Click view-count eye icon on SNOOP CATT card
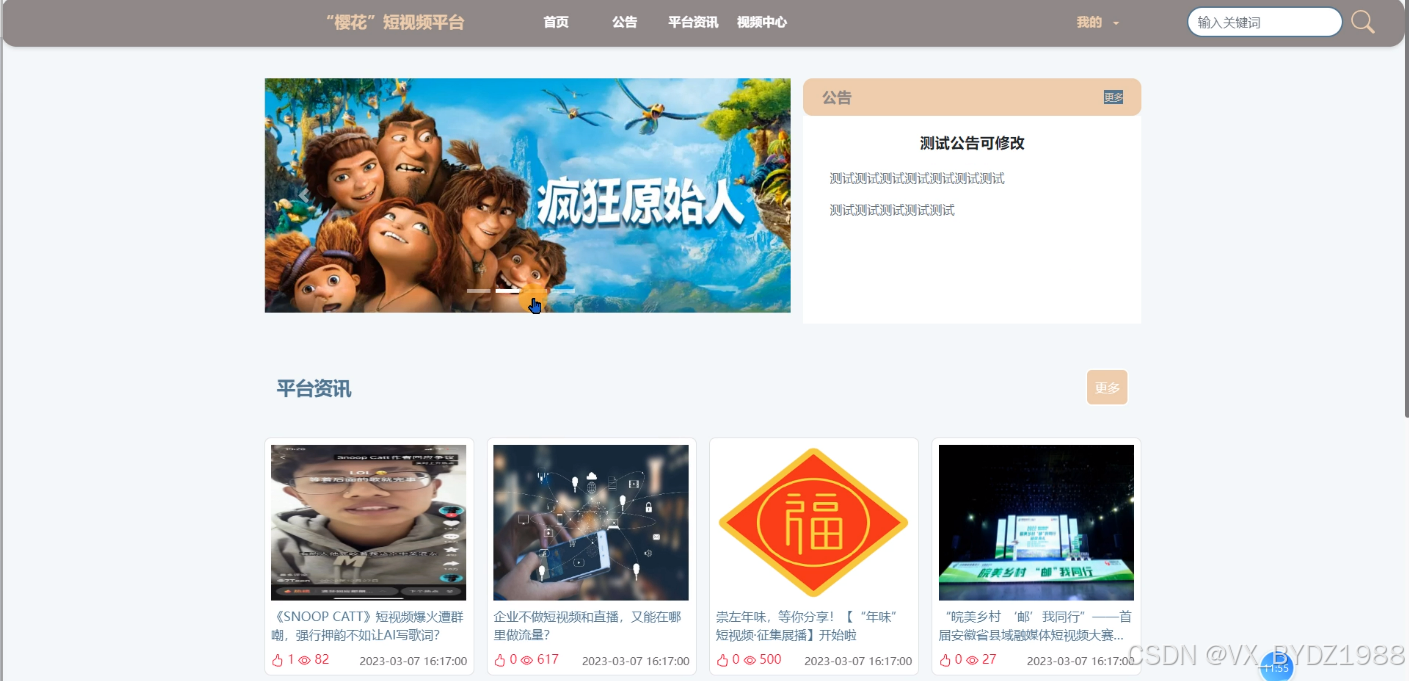 pyautogui.click(x=305, y=660)
